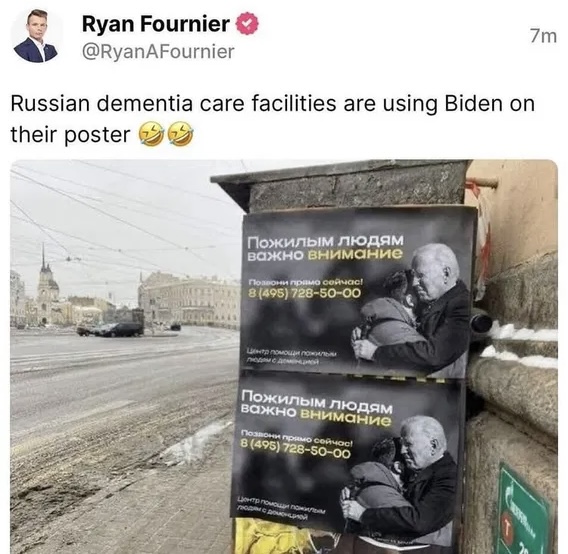Open the attached street photo
The width and height of the screenshot is (568, 554).
click(x=284, y=357)
